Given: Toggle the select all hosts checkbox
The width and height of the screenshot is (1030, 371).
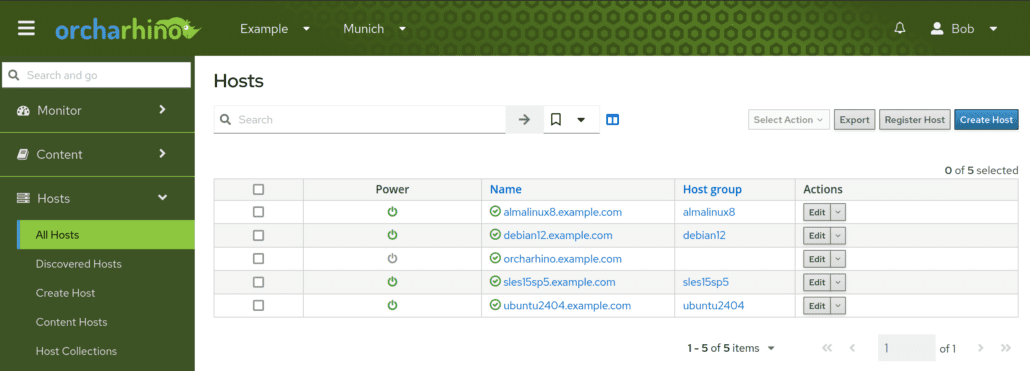Looking at the screenshot, I should pyautogui.click(x=258, y=189).
